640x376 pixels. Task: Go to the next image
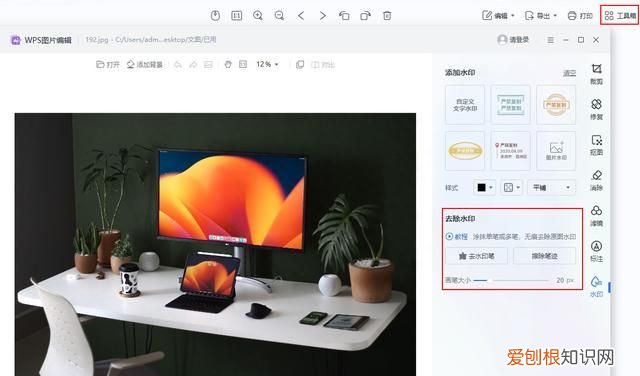pos(323,16)
